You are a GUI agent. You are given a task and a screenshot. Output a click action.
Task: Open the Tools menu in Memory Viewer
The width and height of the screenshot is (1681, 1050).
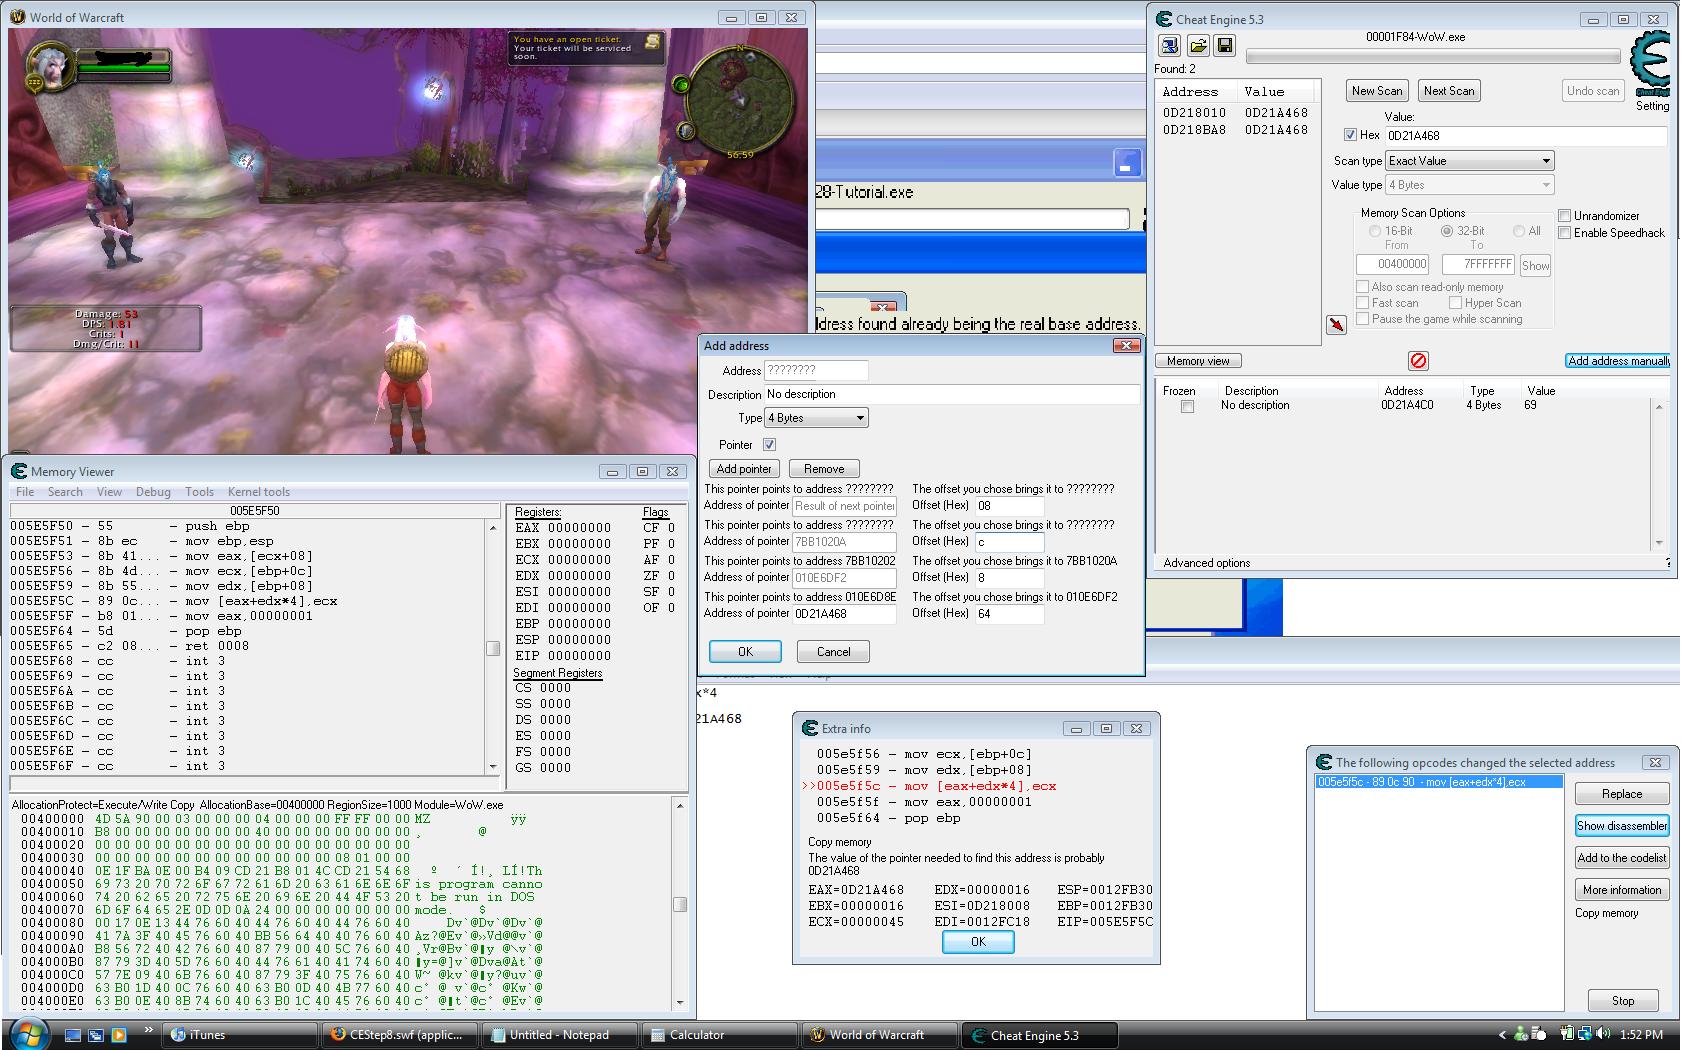point(199,492)
